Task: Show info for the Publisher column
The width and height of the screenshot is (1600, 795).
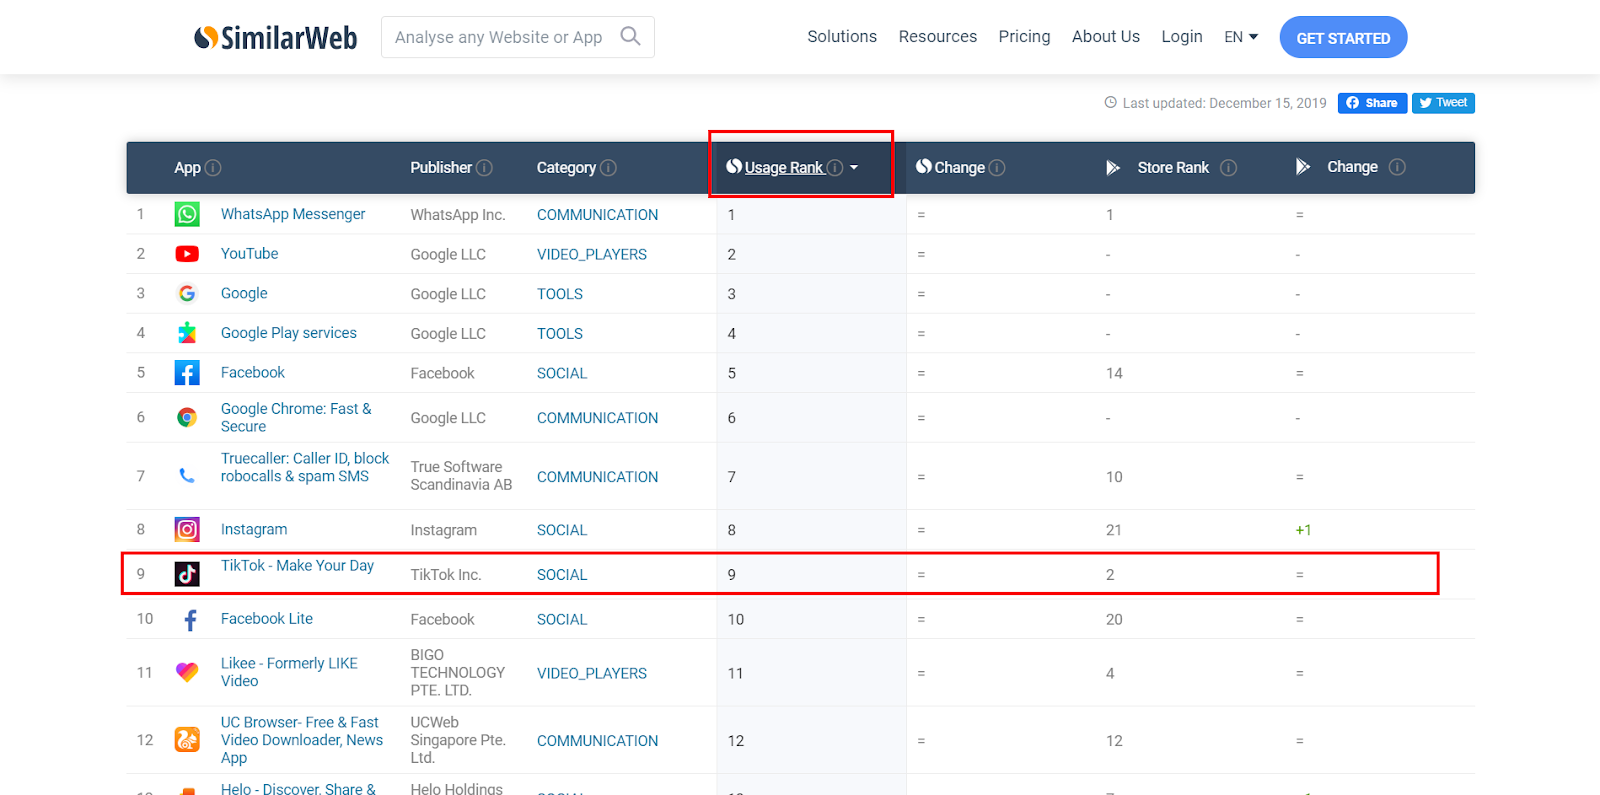Action: point(485,168)
